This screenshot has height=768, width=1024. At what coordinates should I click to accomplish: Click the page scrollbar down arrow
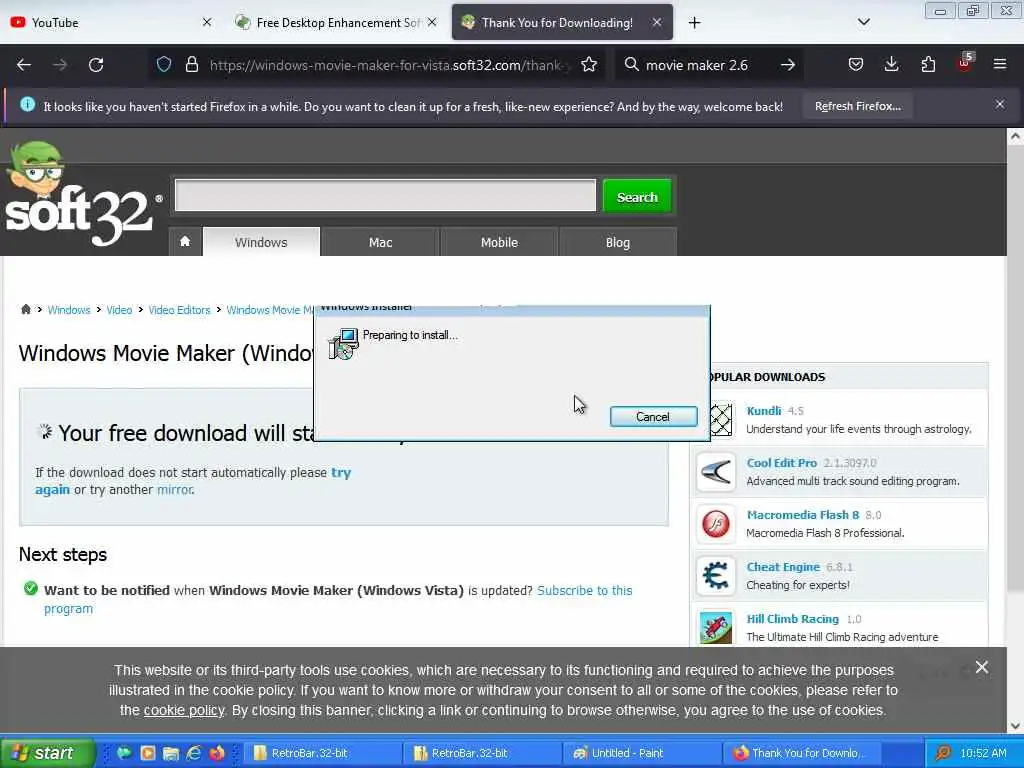pos(1015,726)
